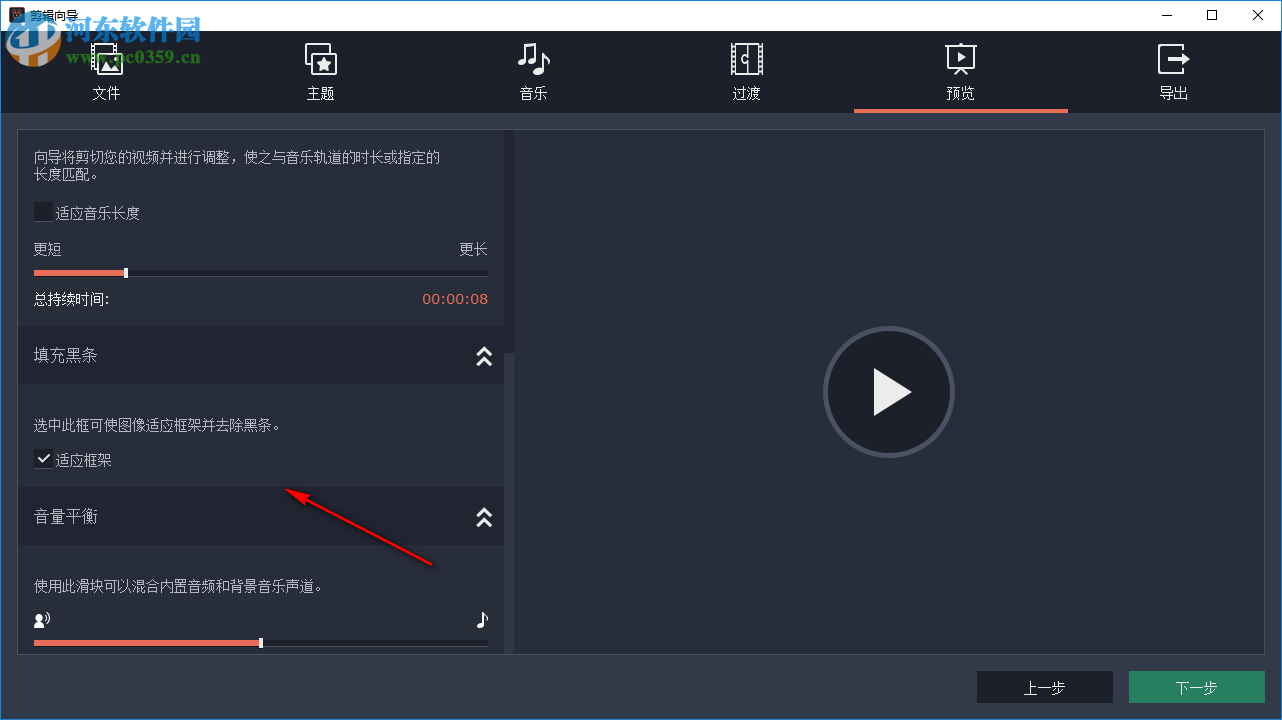
Task: Expand the 填充黑条 panel header
Action: (x=484, y=356)
